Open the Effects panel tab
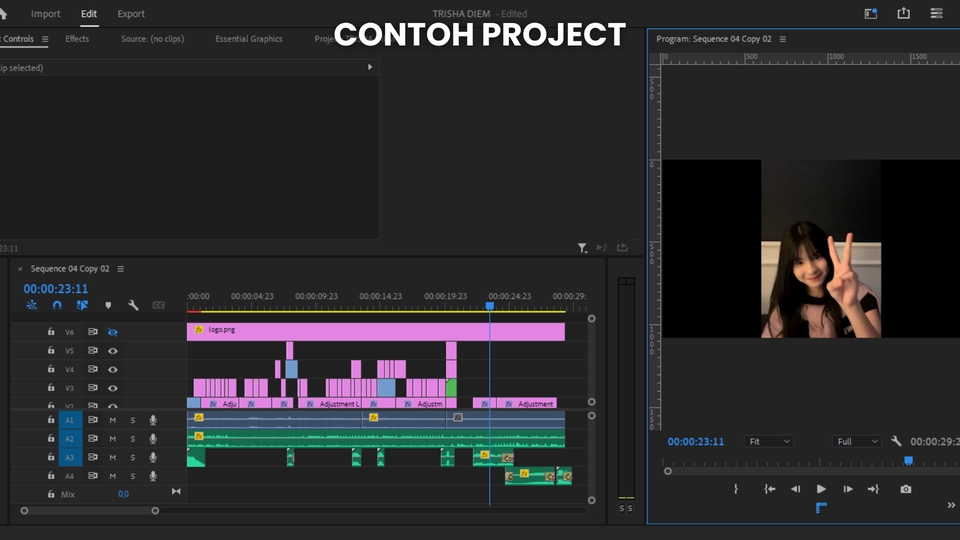The height and width of the screenshot is (540, 960). pos(77,39)
